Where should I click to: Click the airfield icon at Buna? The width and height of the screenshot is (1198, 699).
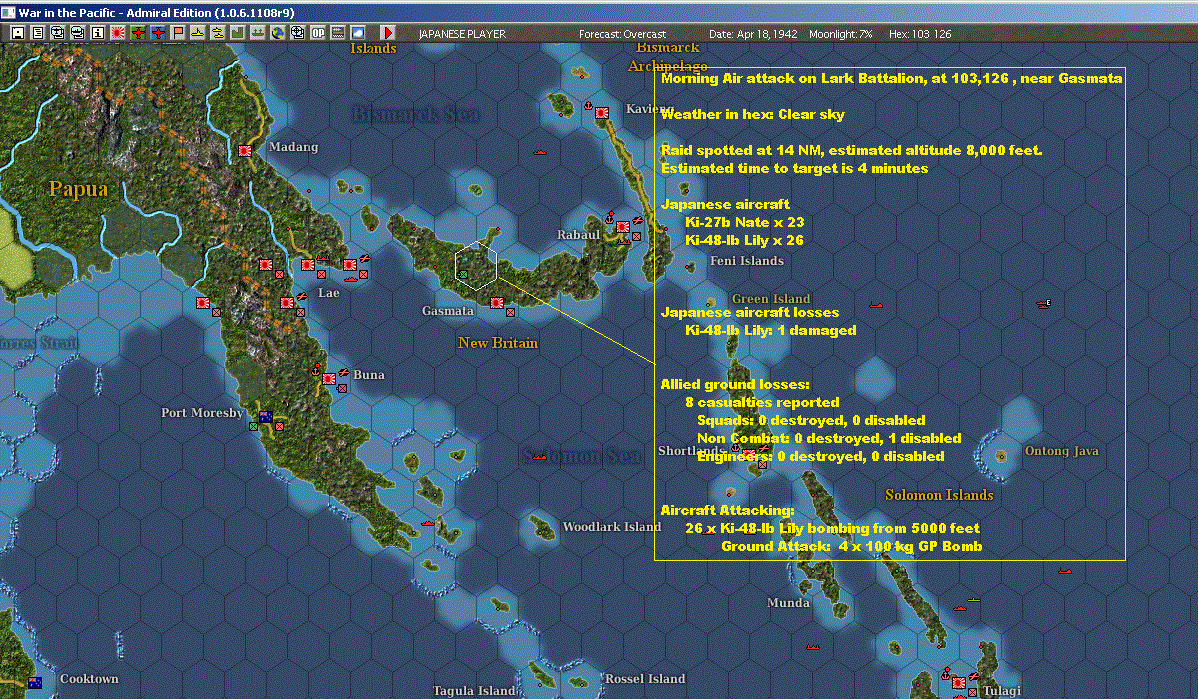[x=344, y=373]
